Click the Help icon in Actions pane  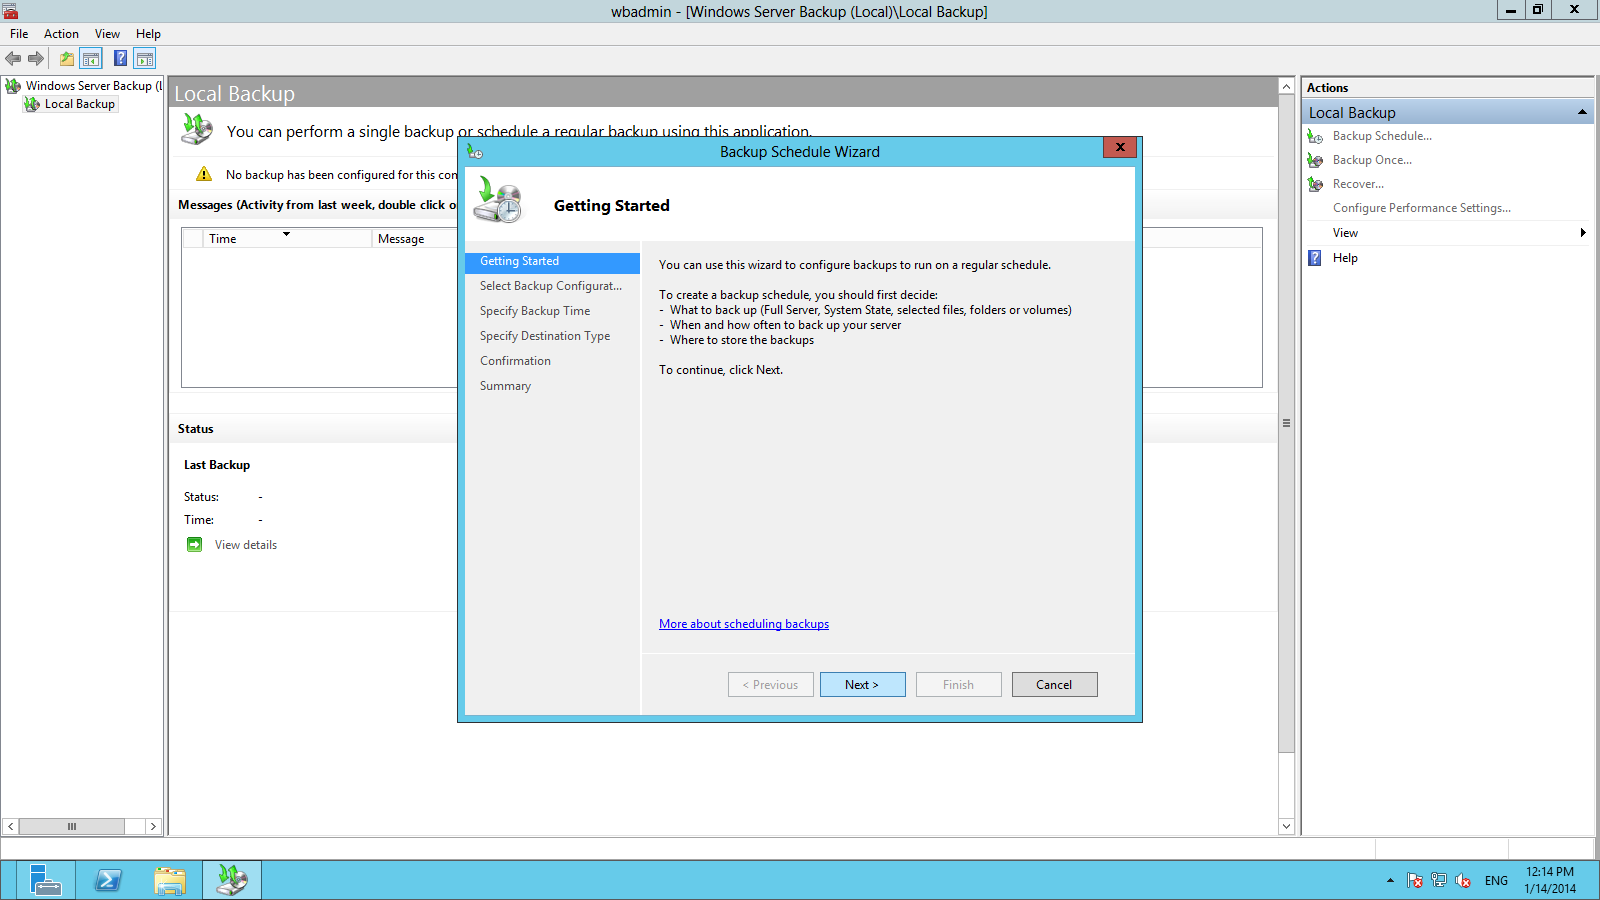pyautogui.click(x=1315, y=258)
